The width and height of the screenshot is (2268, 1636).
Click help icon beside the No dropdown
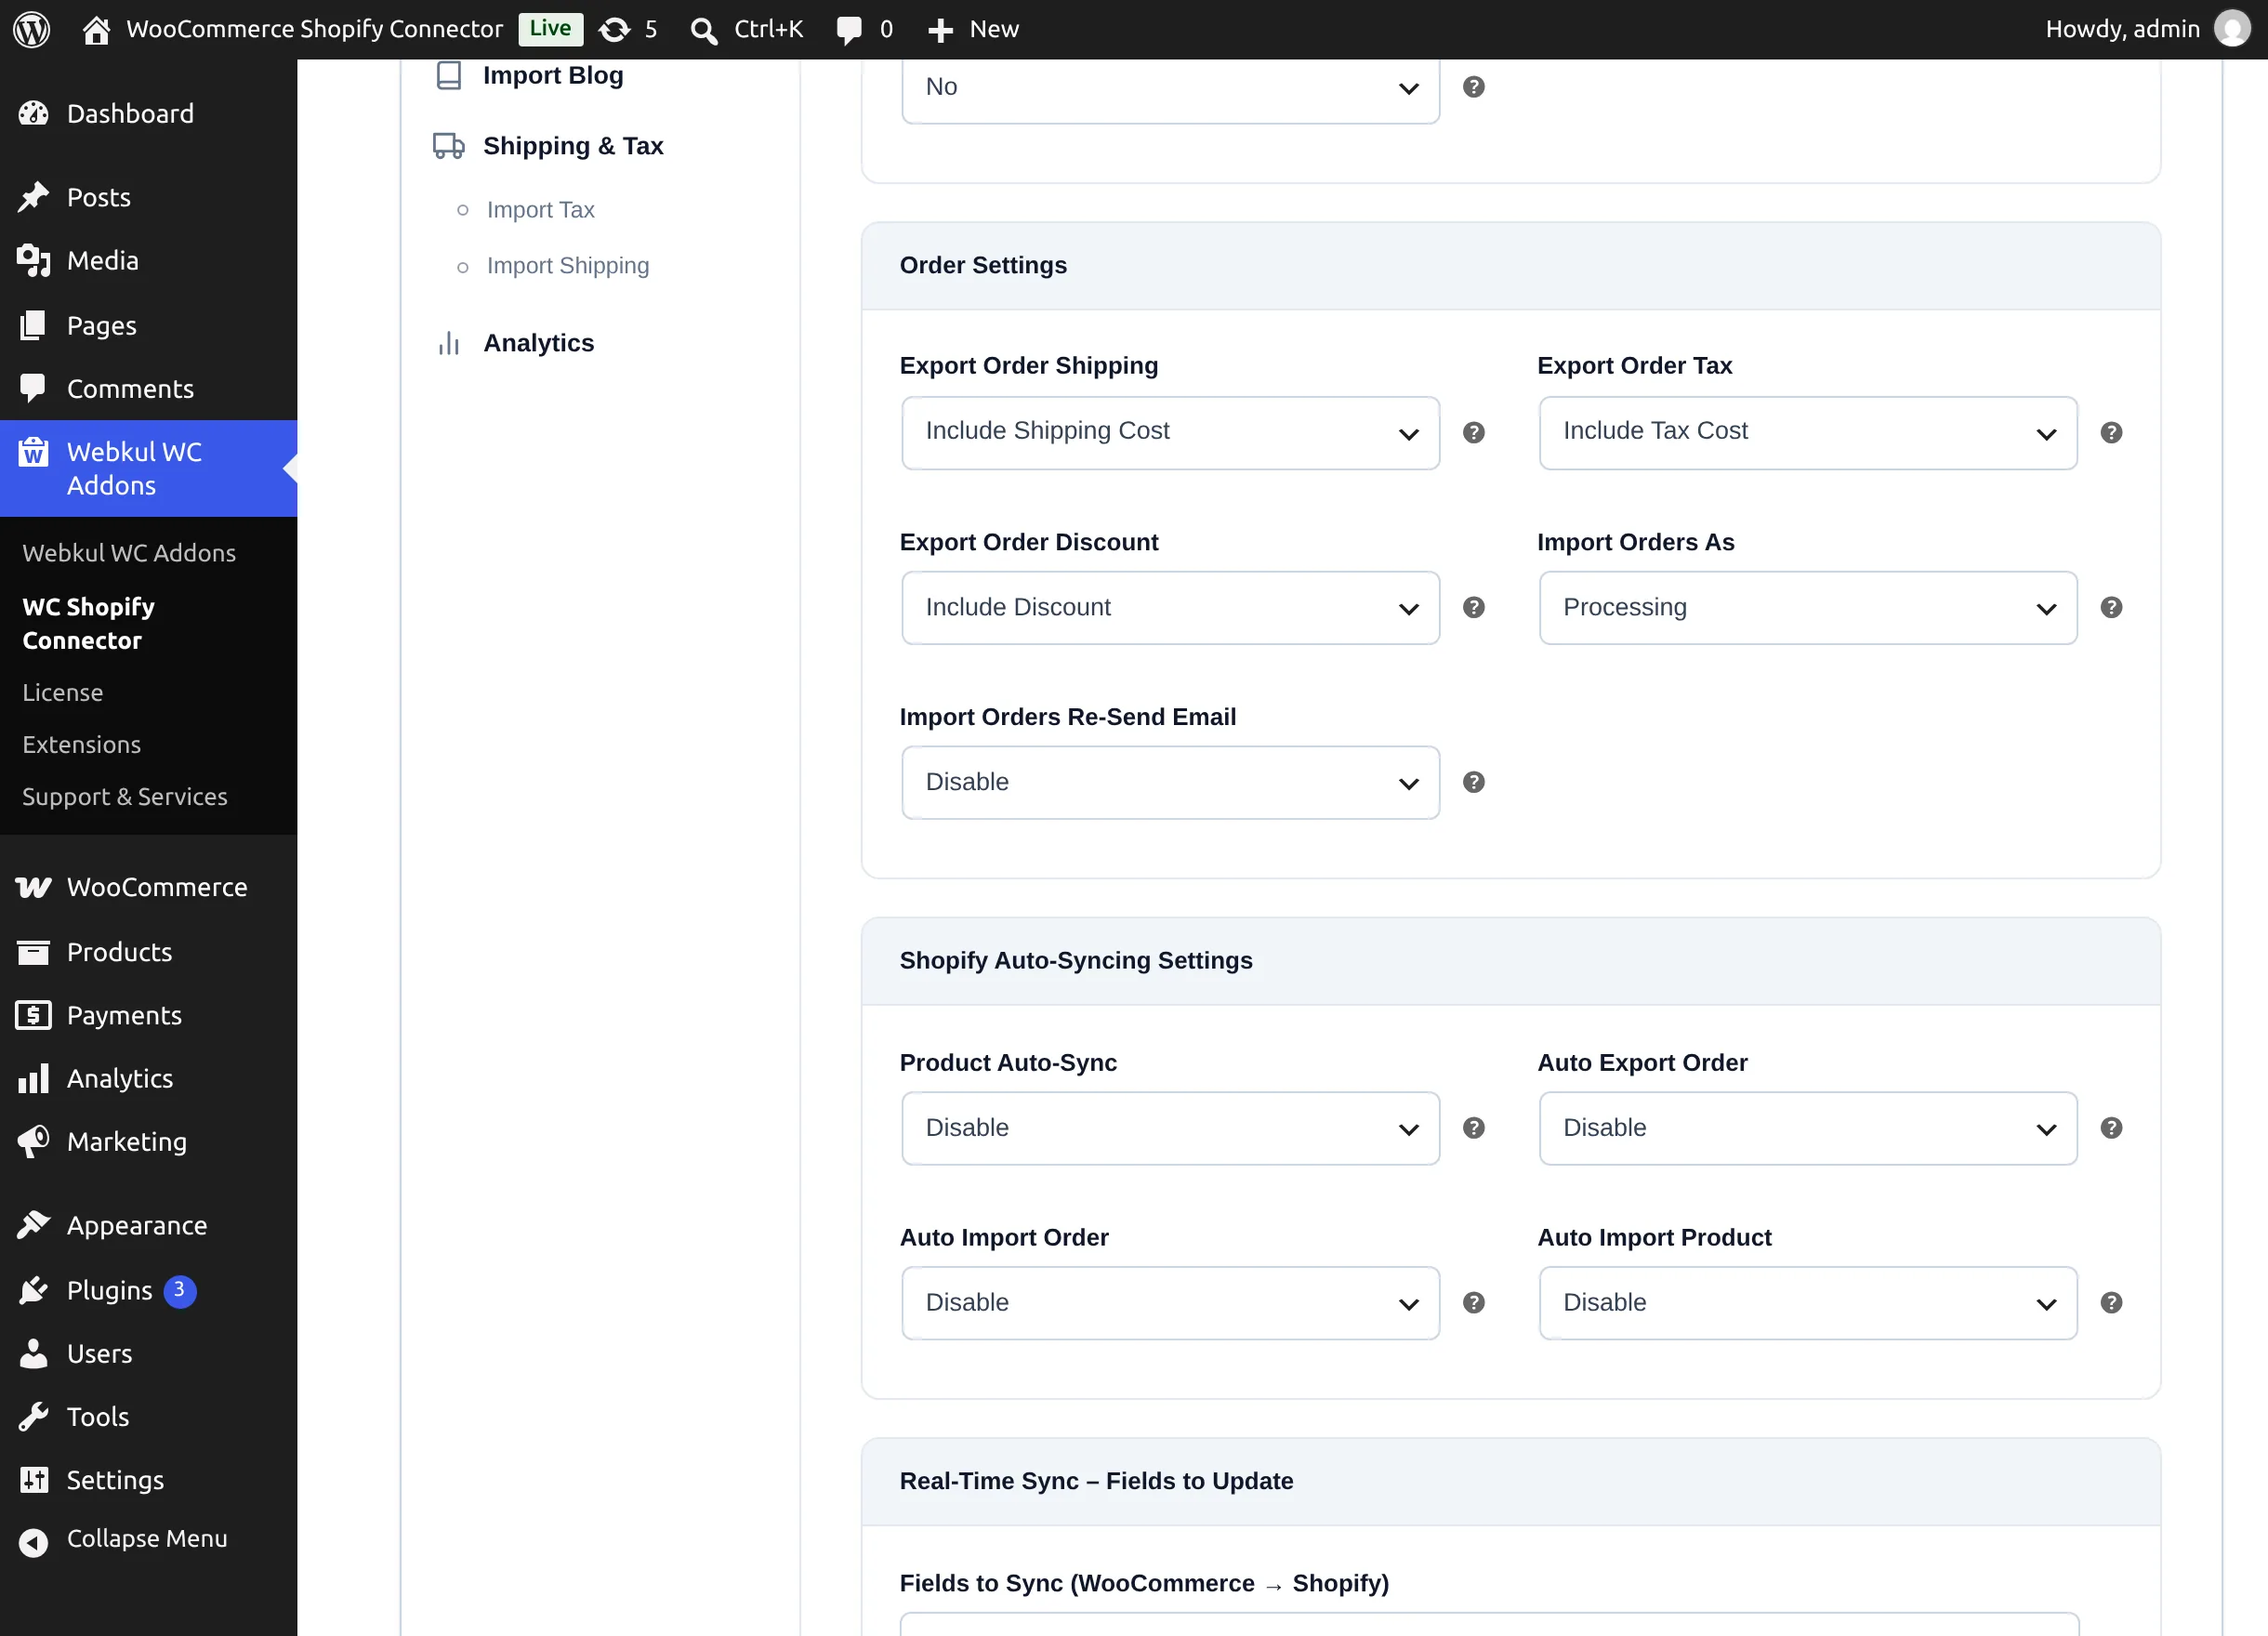(x=1473, y=87)
